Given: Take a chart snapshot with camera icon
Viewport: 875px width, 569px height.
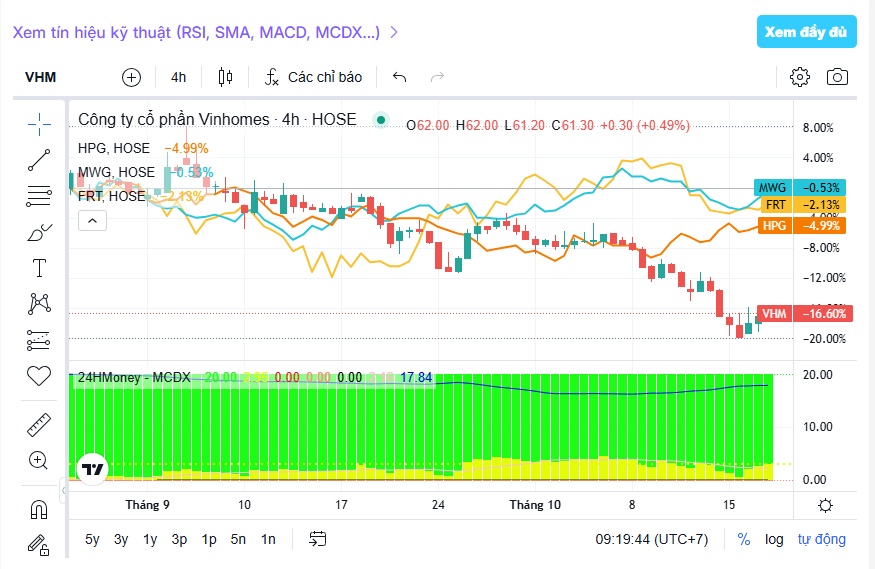Looking at the screenshot, I should (x=837, y=77).
